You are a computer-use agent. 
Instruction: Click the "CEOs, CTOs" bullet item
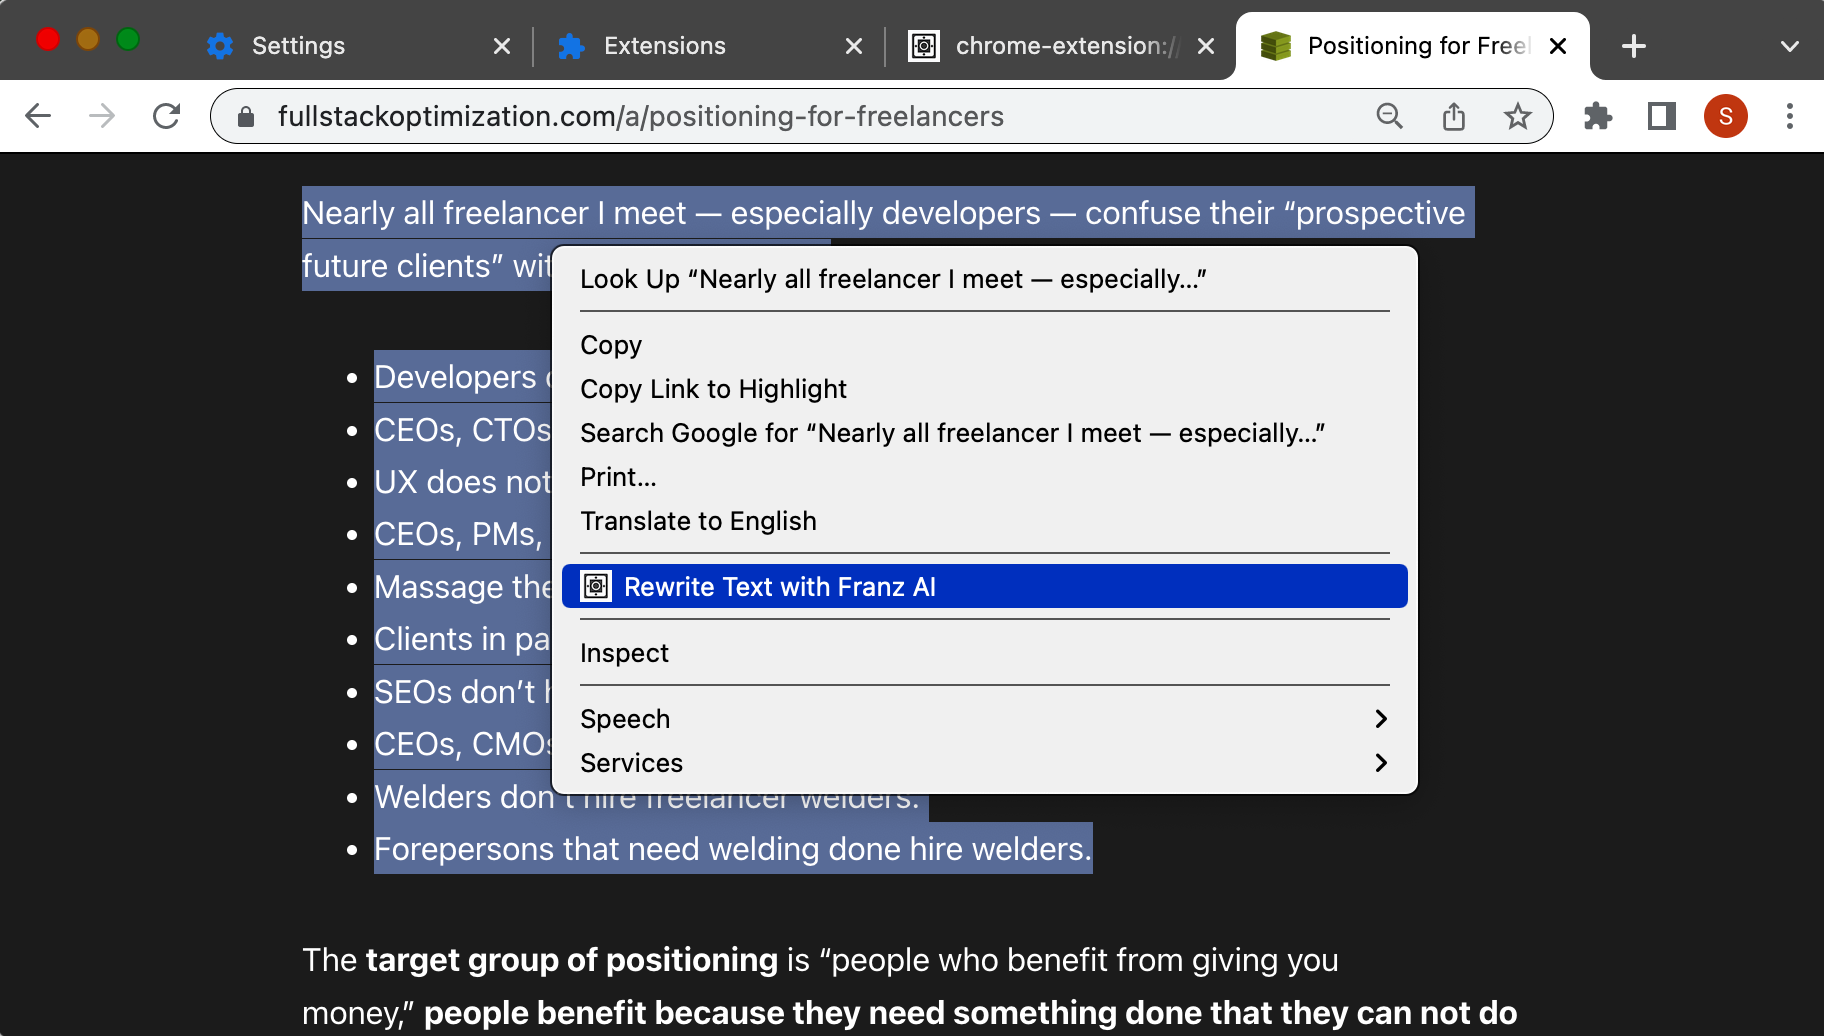click(462, 430)
